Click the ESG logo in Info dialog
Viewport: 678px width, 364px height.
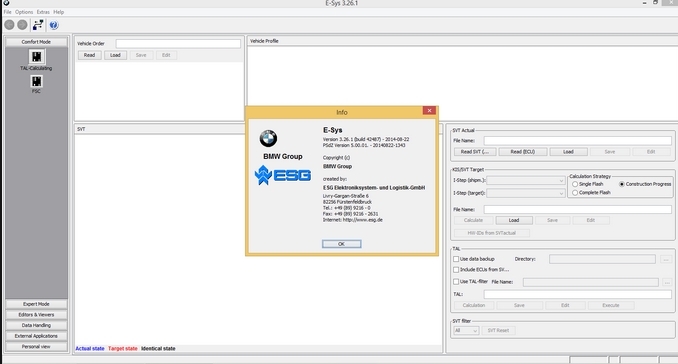tap(283, 175)
